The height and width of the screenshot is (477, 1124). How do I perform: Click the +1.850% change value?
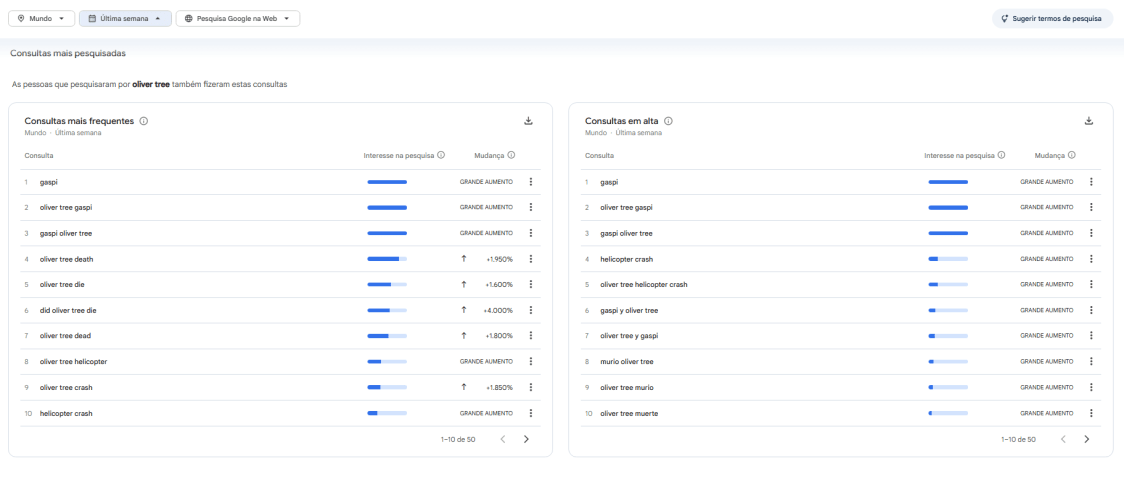[499, 387]
